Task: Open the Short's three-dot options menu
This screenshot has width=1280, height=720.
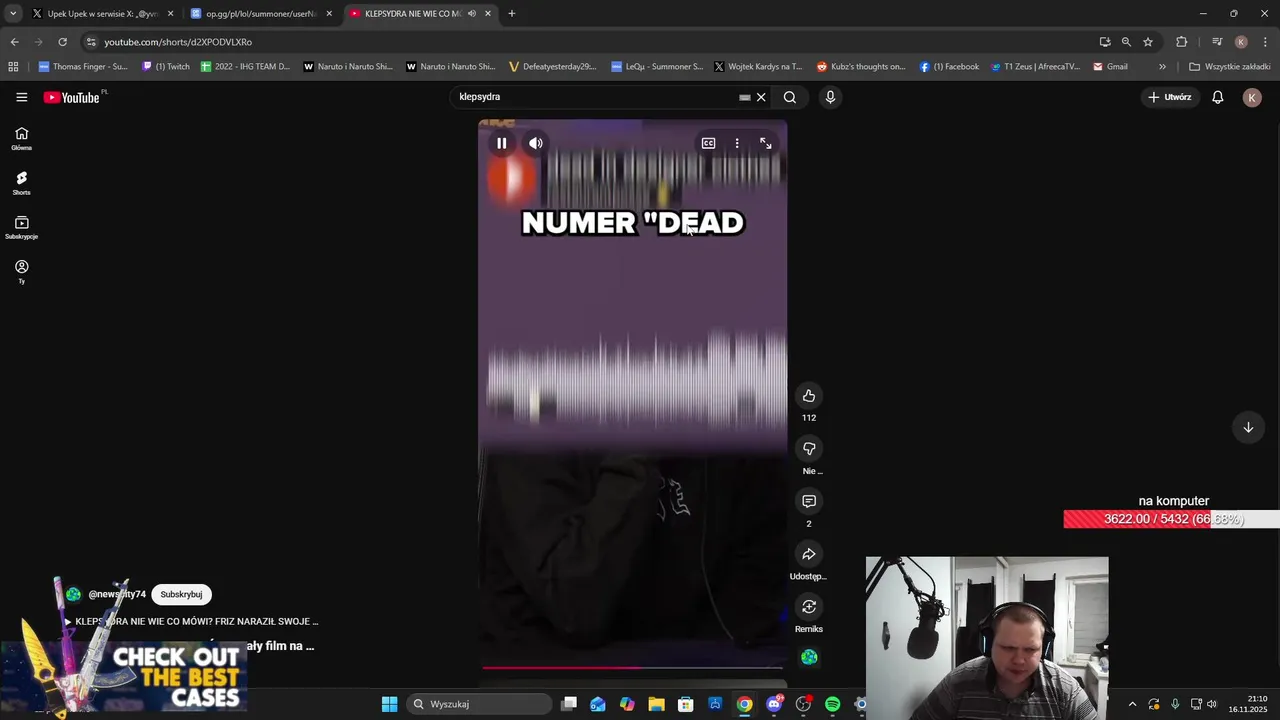Action: coord(737,143)
